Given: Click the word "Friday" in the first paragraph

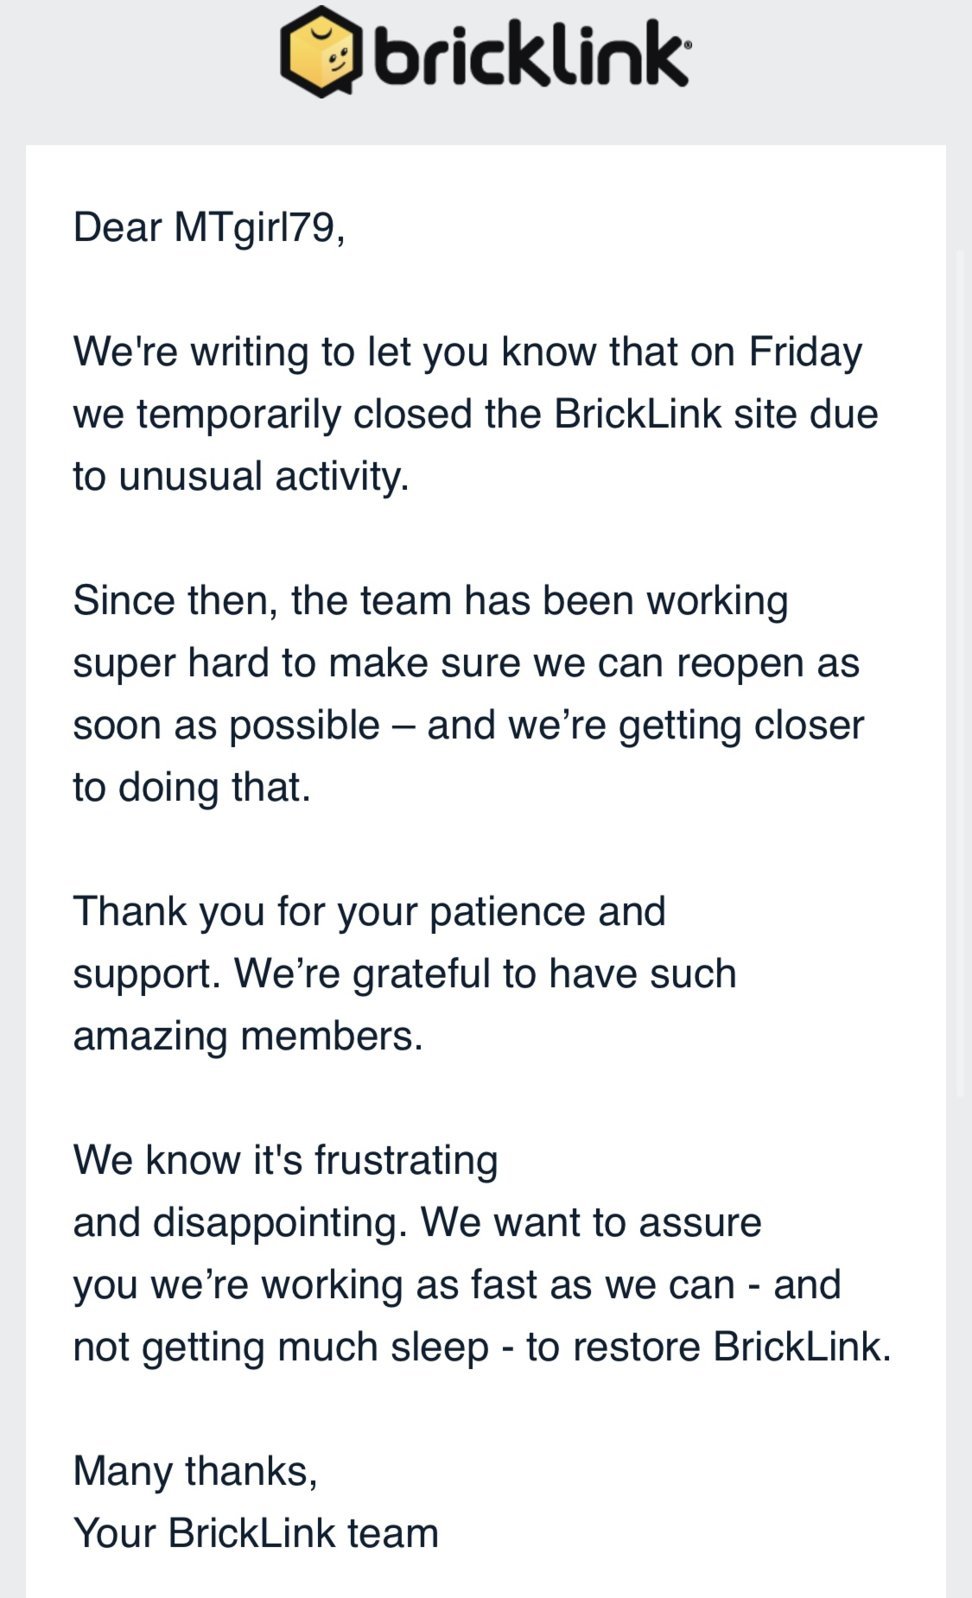Looking at the screenshot, I should click(x=805, y=352).
